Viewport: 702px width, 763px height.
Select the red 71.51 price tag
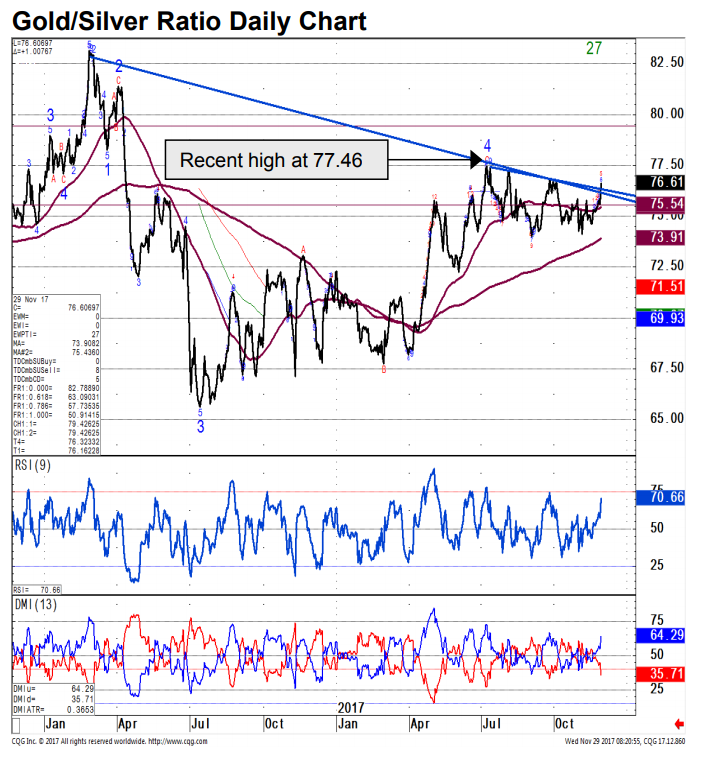[660, 286]
